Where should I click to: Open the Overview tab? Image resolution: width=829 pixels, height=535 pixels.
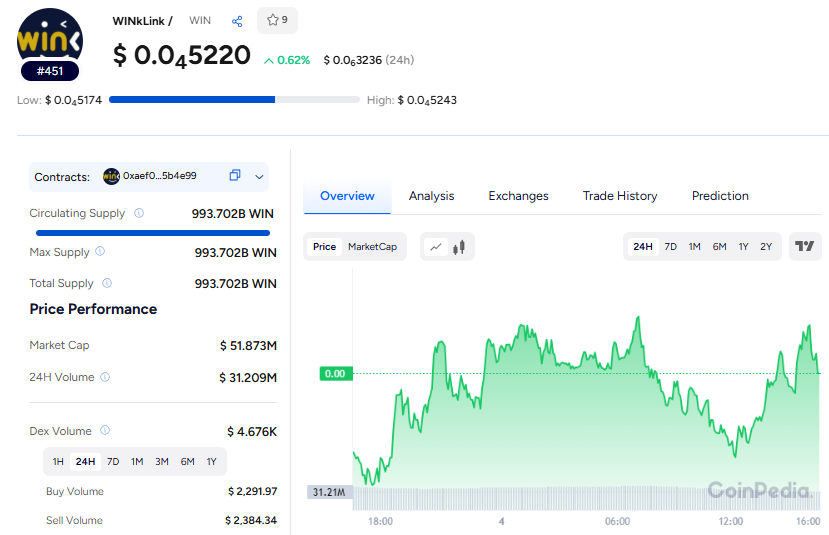[347, 196]
